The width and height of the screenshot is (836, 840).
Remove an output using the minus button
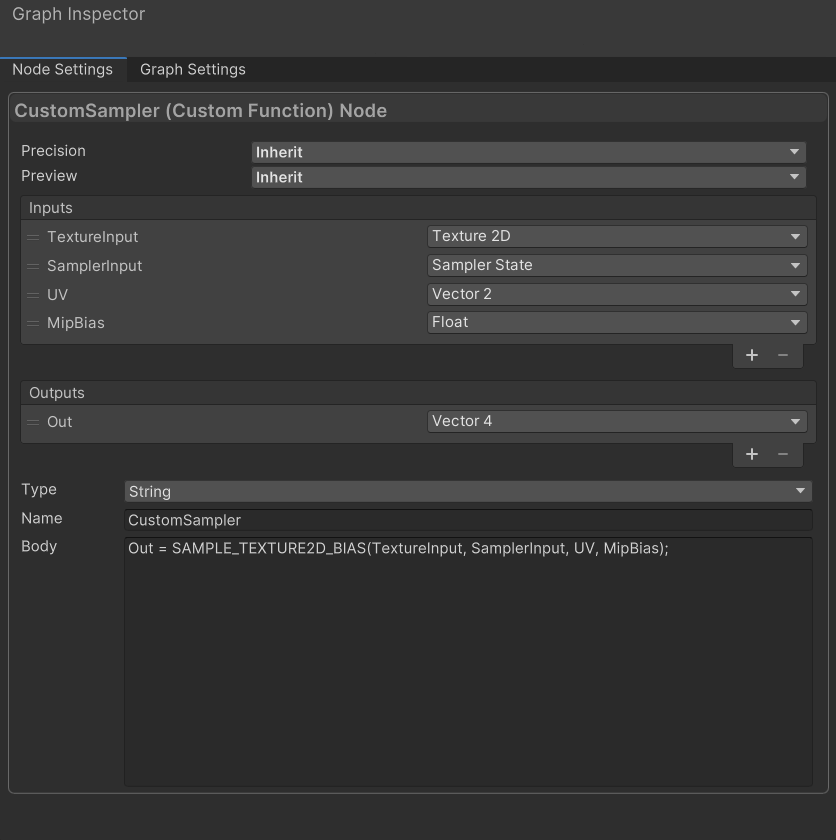click(784, 453)
